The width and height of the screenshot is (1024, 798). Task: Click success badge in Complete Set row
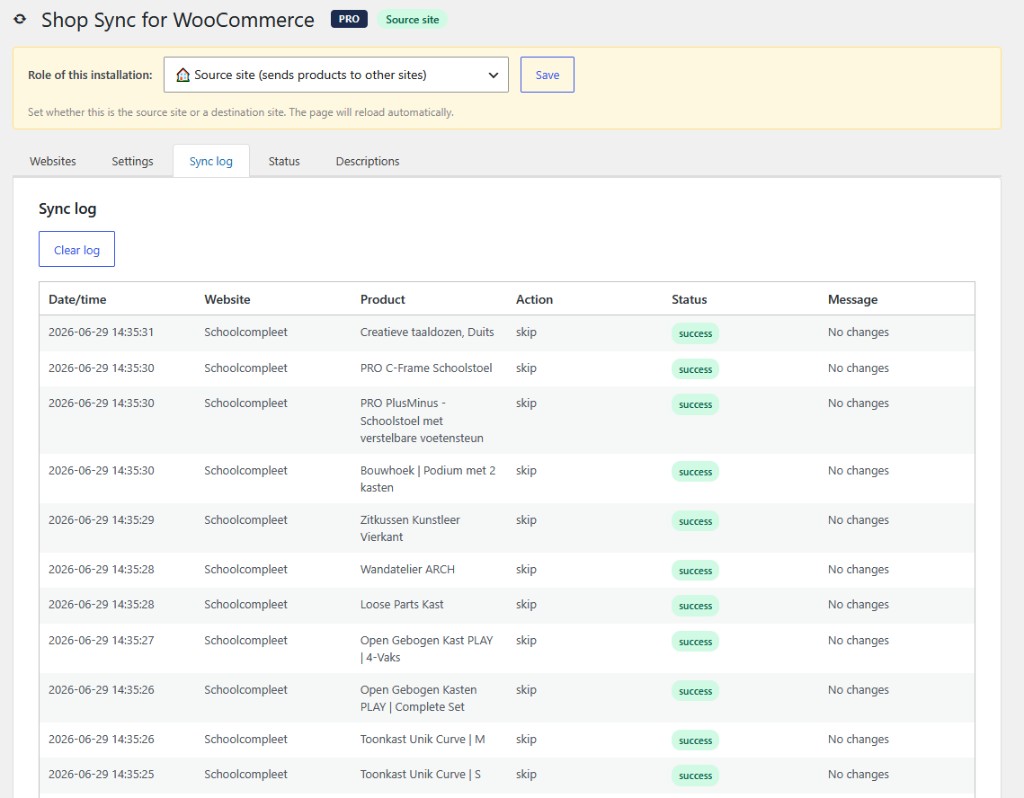point(695,691)
